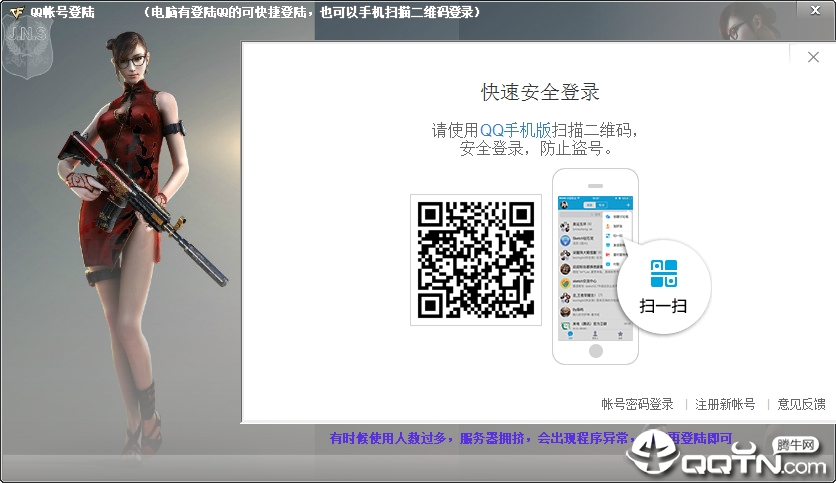Open the 意见反馈 feedback link

[801, 404]
